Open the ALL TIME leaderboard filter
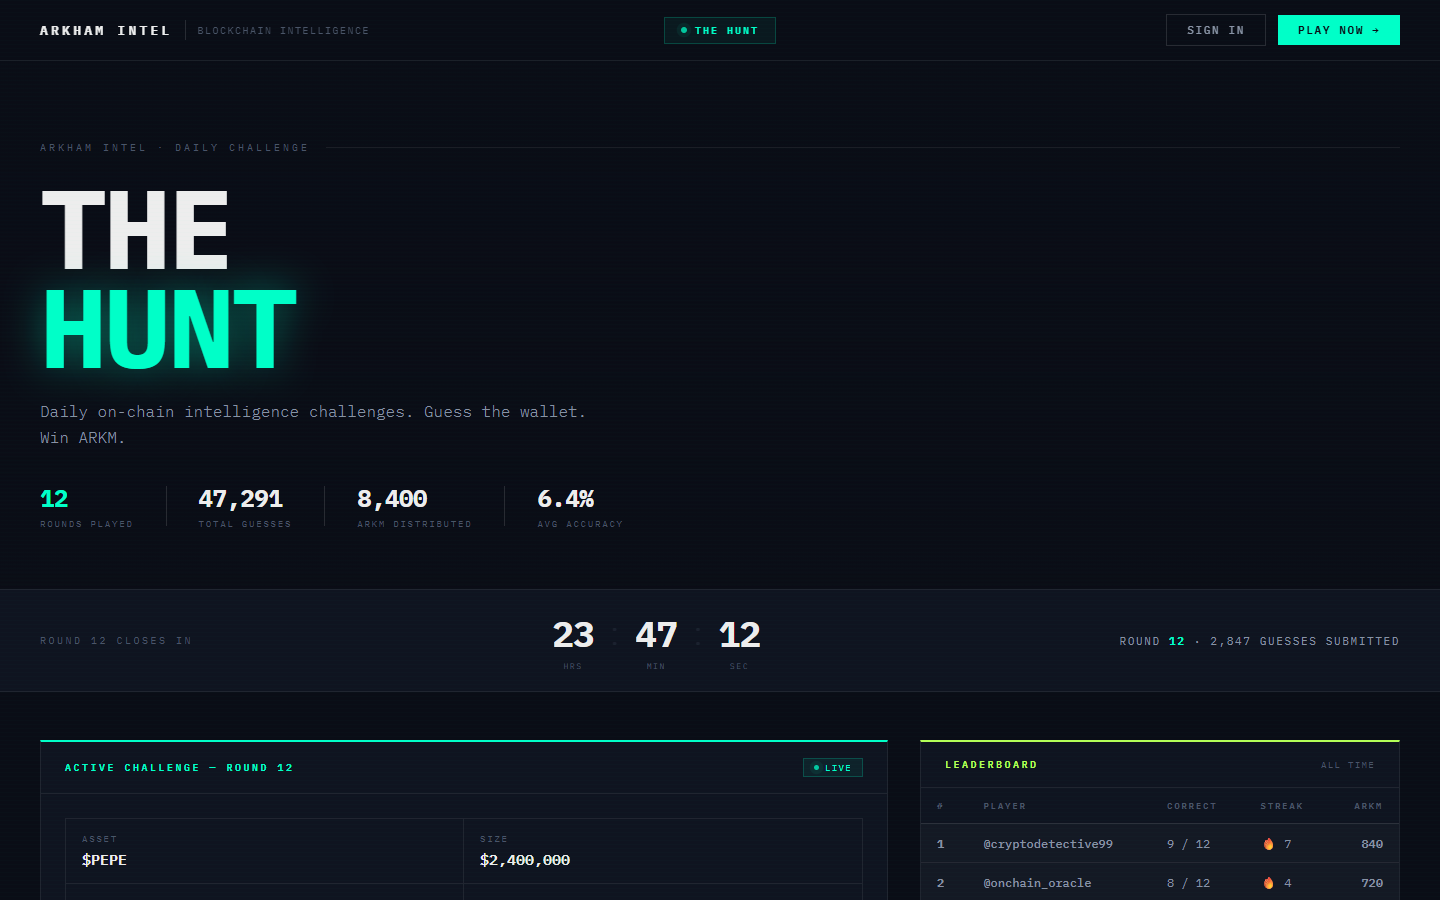Viewport: 1440px width, 900px height. [x=1347, y=765]
